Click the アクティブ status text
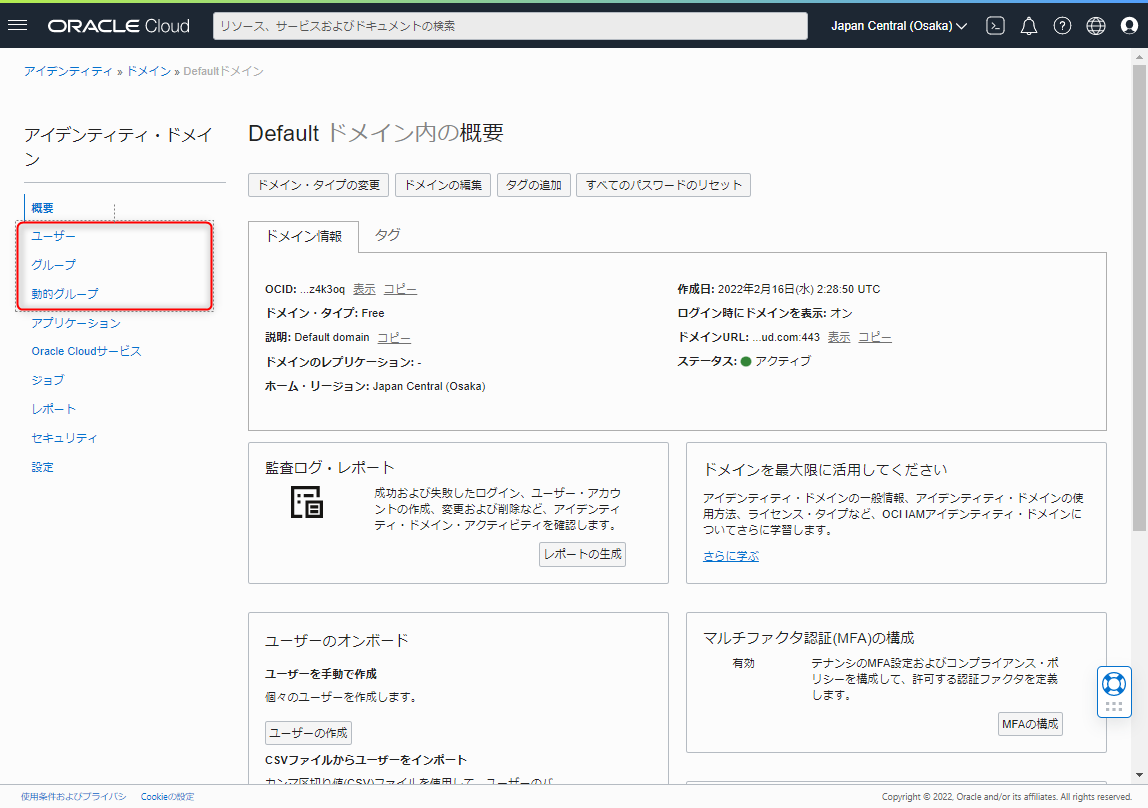This screenshot has width=1148, height=808. click(x=783, y=361)
